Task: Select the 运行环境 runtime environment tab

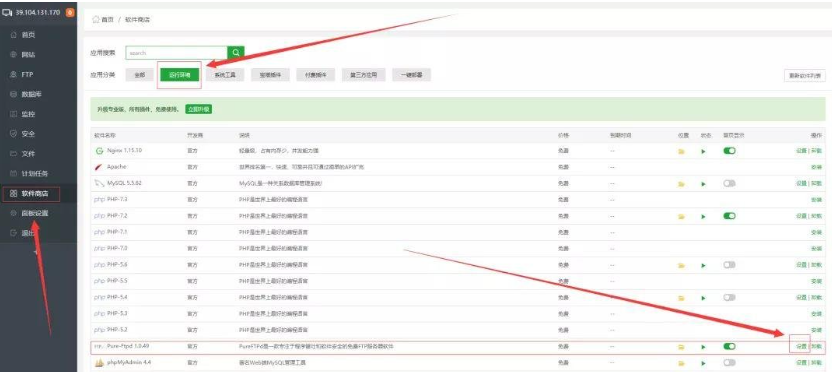Action: coord(179,75)
